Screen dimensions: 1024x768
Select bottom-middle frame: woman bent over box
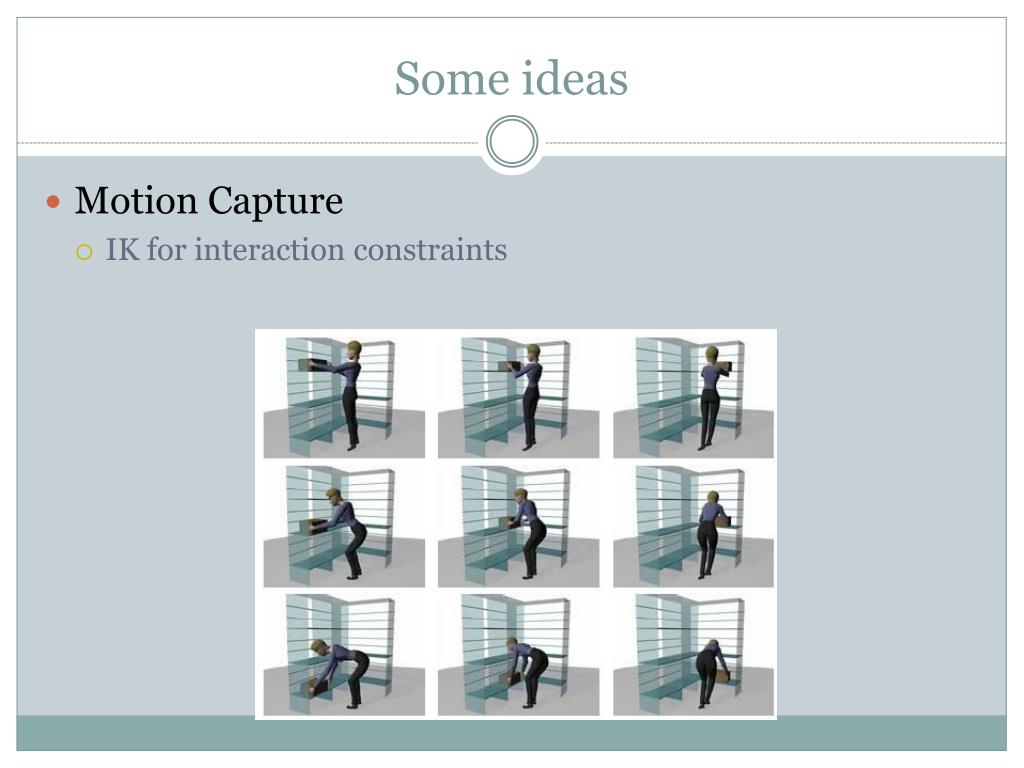[x=519, y=654]
